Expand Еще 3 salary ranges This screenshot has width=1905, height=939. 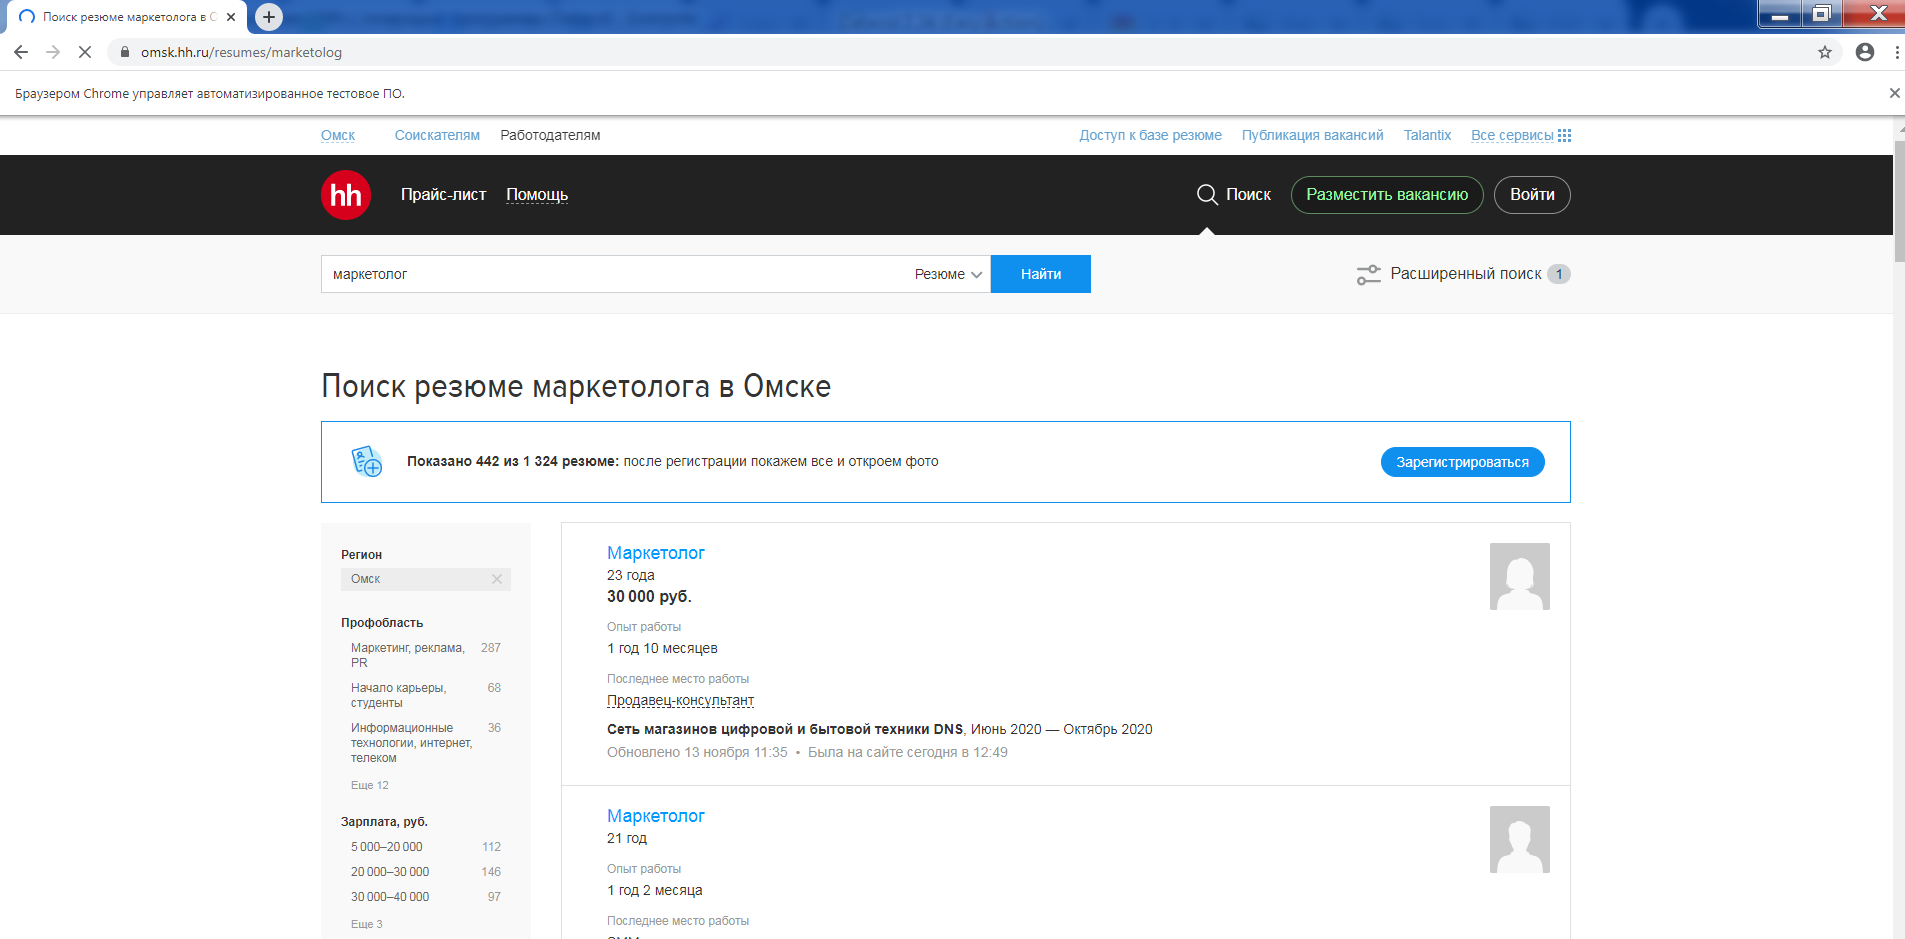(x=367, y=924)
